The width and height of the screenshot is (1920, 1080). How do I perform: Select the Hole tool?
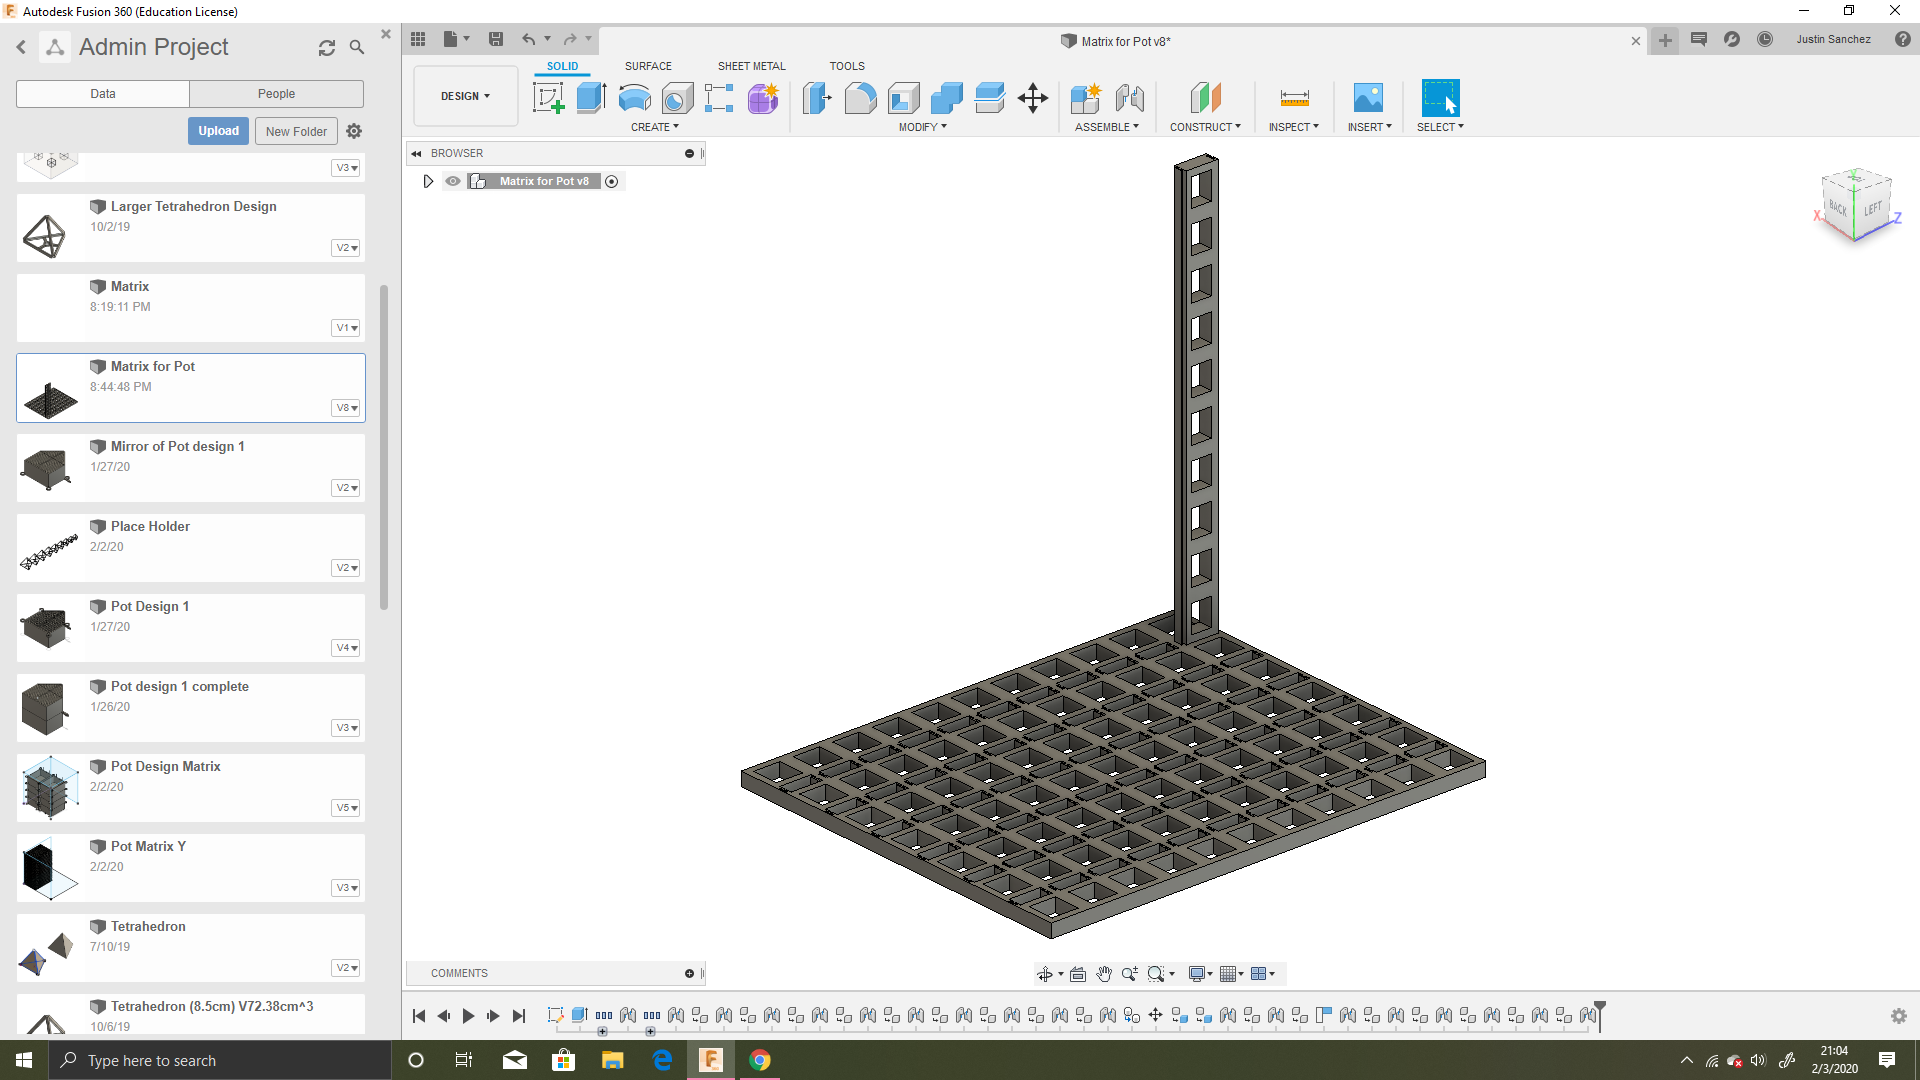click(677, 98)
